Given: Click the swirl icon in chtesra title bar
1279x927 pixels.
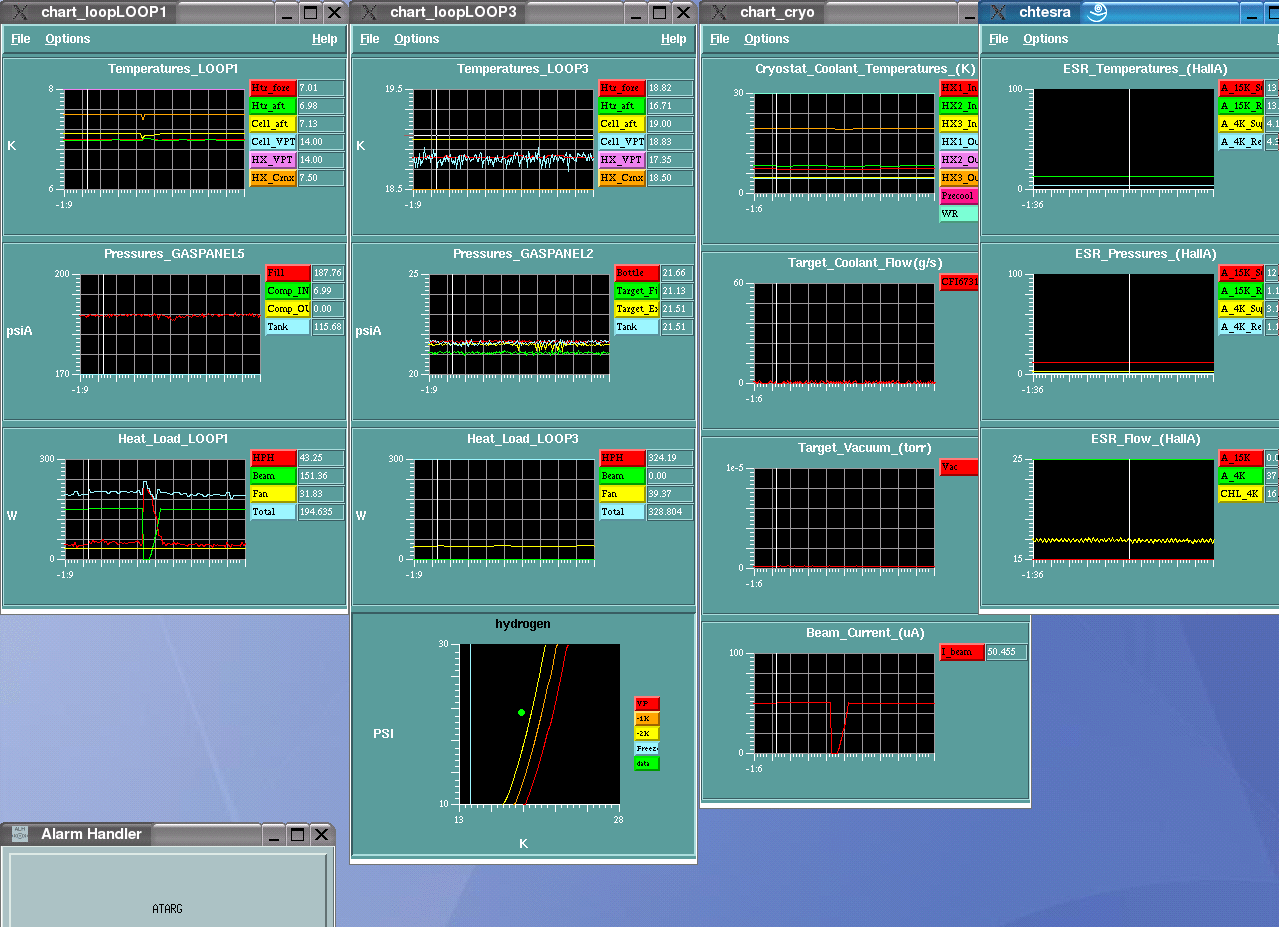Looking at the screenshot, I should point(1096,12).
